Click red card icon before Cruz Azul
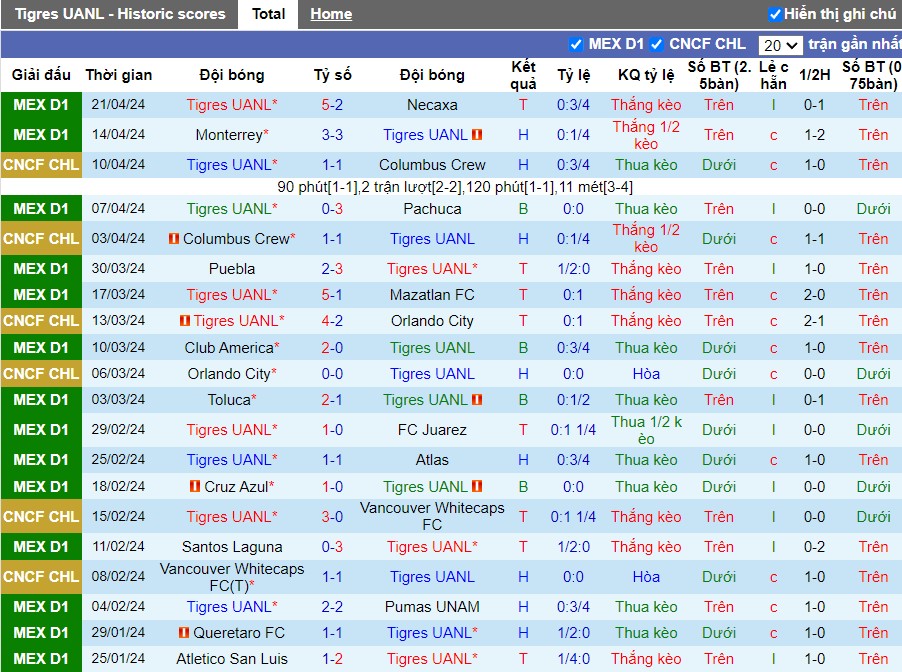 (x=195, y=486)
